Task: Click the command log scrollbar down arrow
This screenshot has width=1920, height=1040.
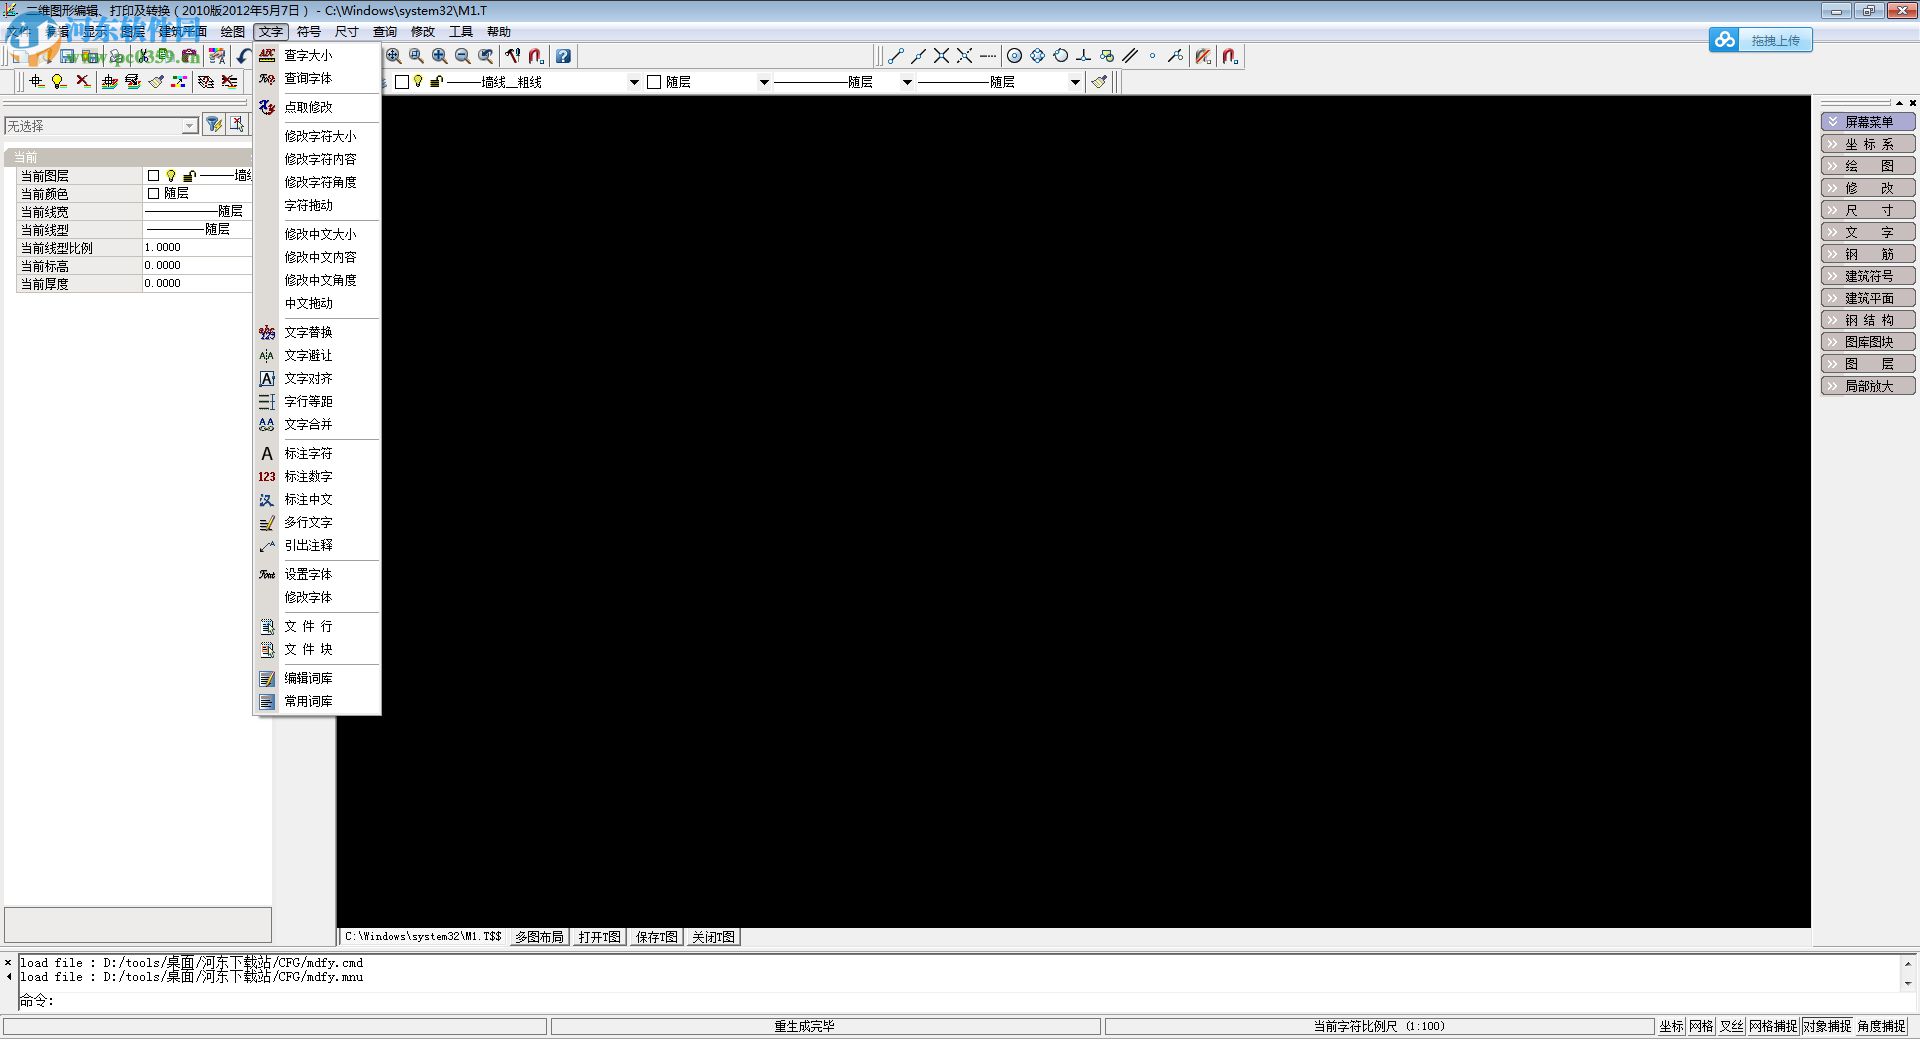Action: pyautogui.click(x=1908, y=983)
